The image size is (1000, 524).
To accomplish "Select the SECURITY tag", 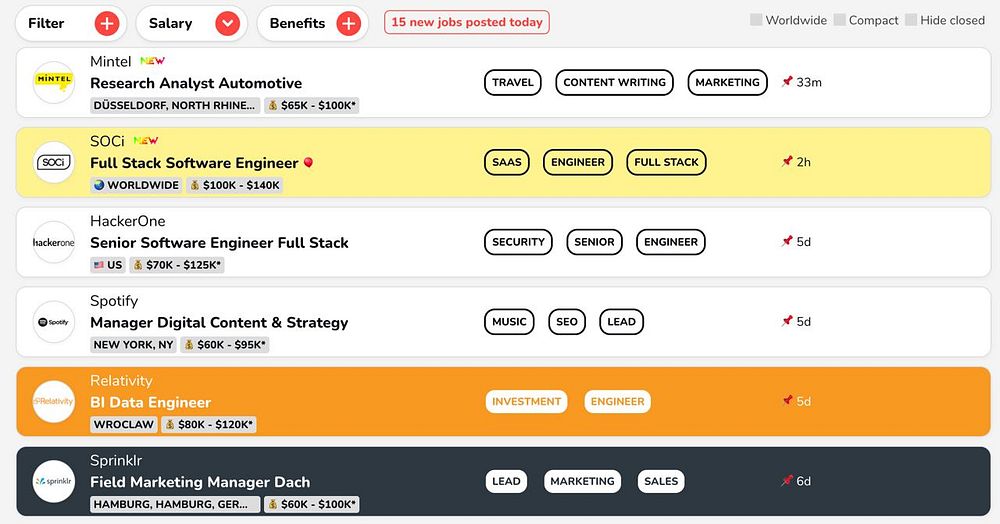I will coord(518,242).
